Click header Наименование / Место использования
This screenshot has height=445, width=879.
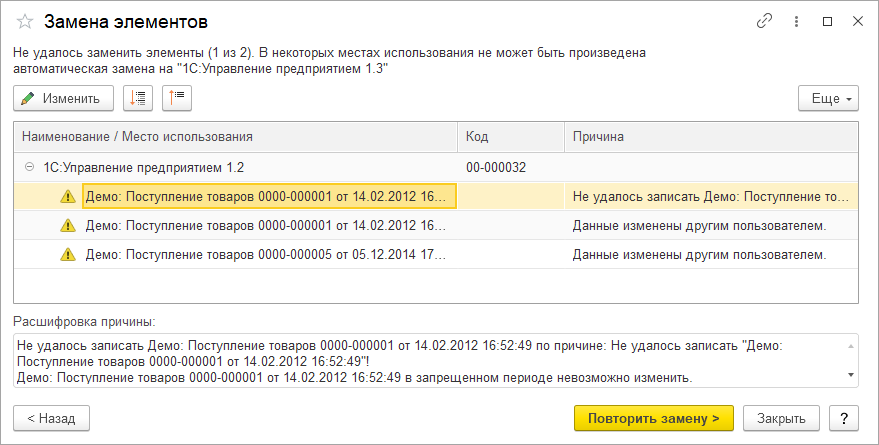pos(235,137)
